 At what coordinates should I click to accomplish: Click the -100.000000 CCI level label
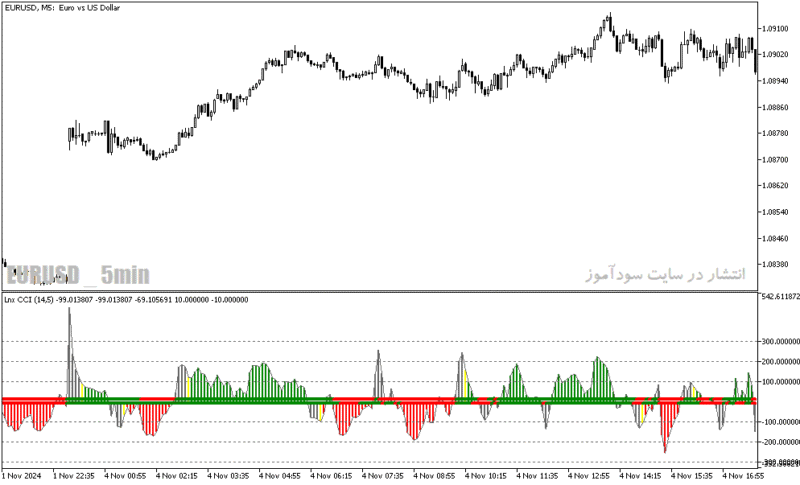click(x=781, y=422)
